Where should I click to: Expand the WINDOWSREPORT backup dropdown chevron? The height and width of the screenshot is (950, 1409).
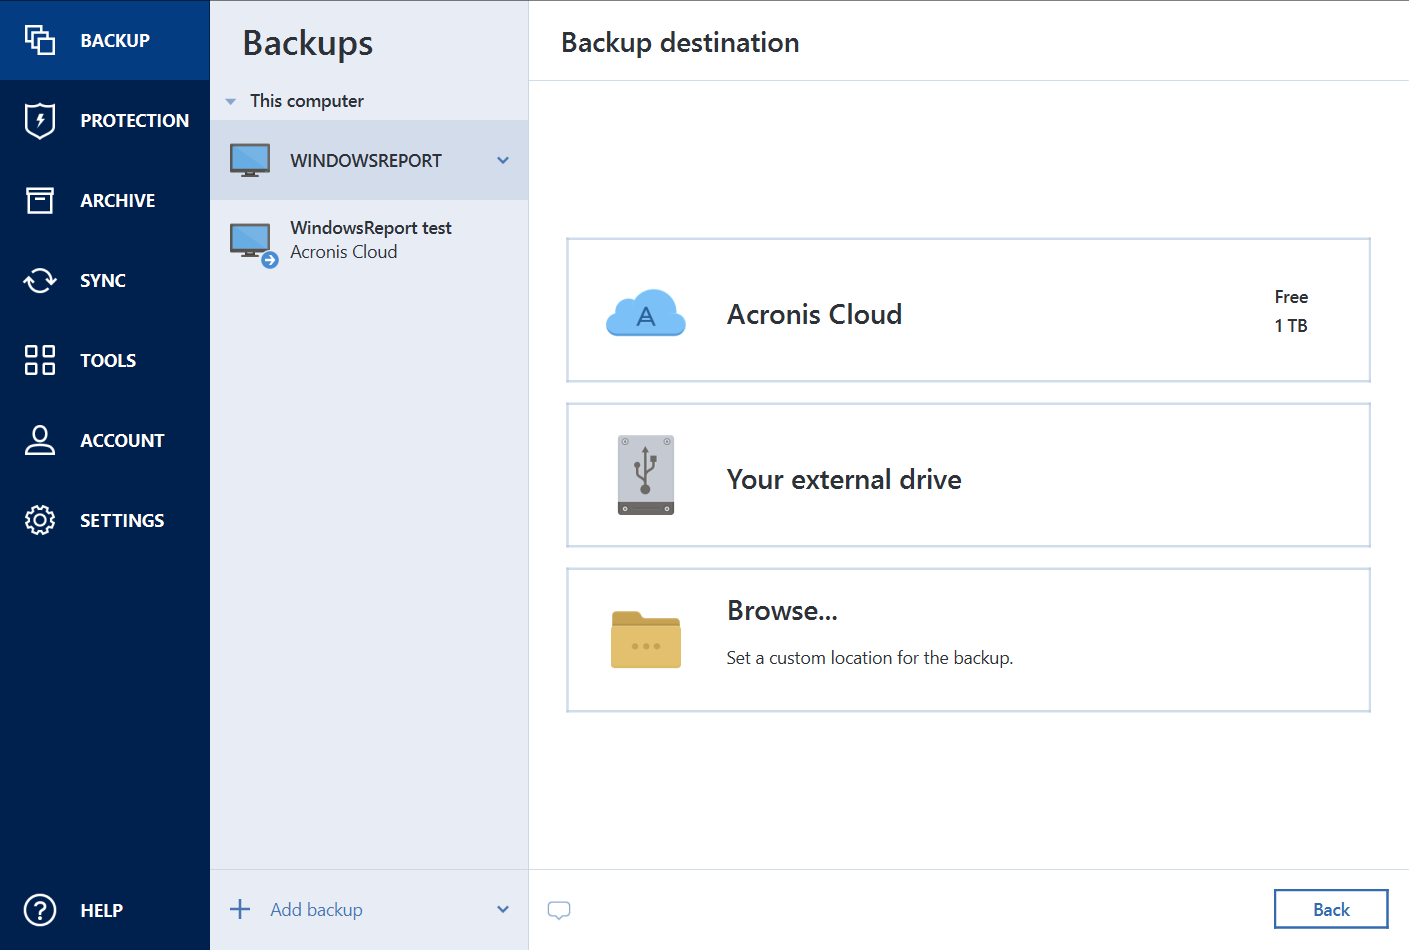point(503,160)
